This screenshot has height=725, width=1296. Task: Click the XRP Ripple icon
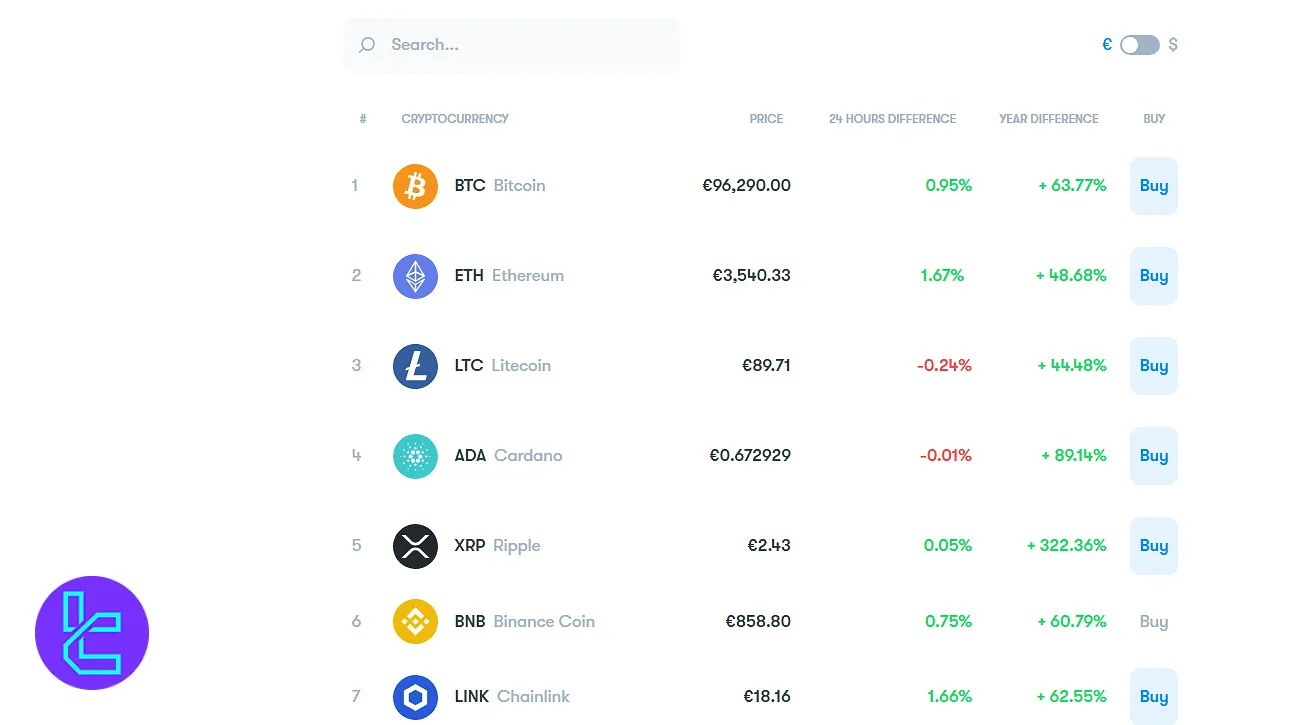415,546
